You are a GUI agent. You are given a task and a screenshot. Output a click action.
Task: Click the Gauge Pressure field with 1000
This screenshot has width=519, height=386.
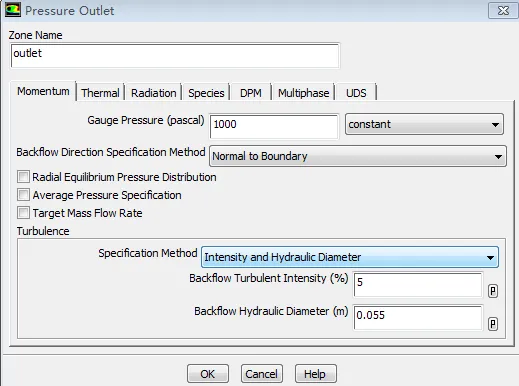pyautogui.click(x=274, y=127)
